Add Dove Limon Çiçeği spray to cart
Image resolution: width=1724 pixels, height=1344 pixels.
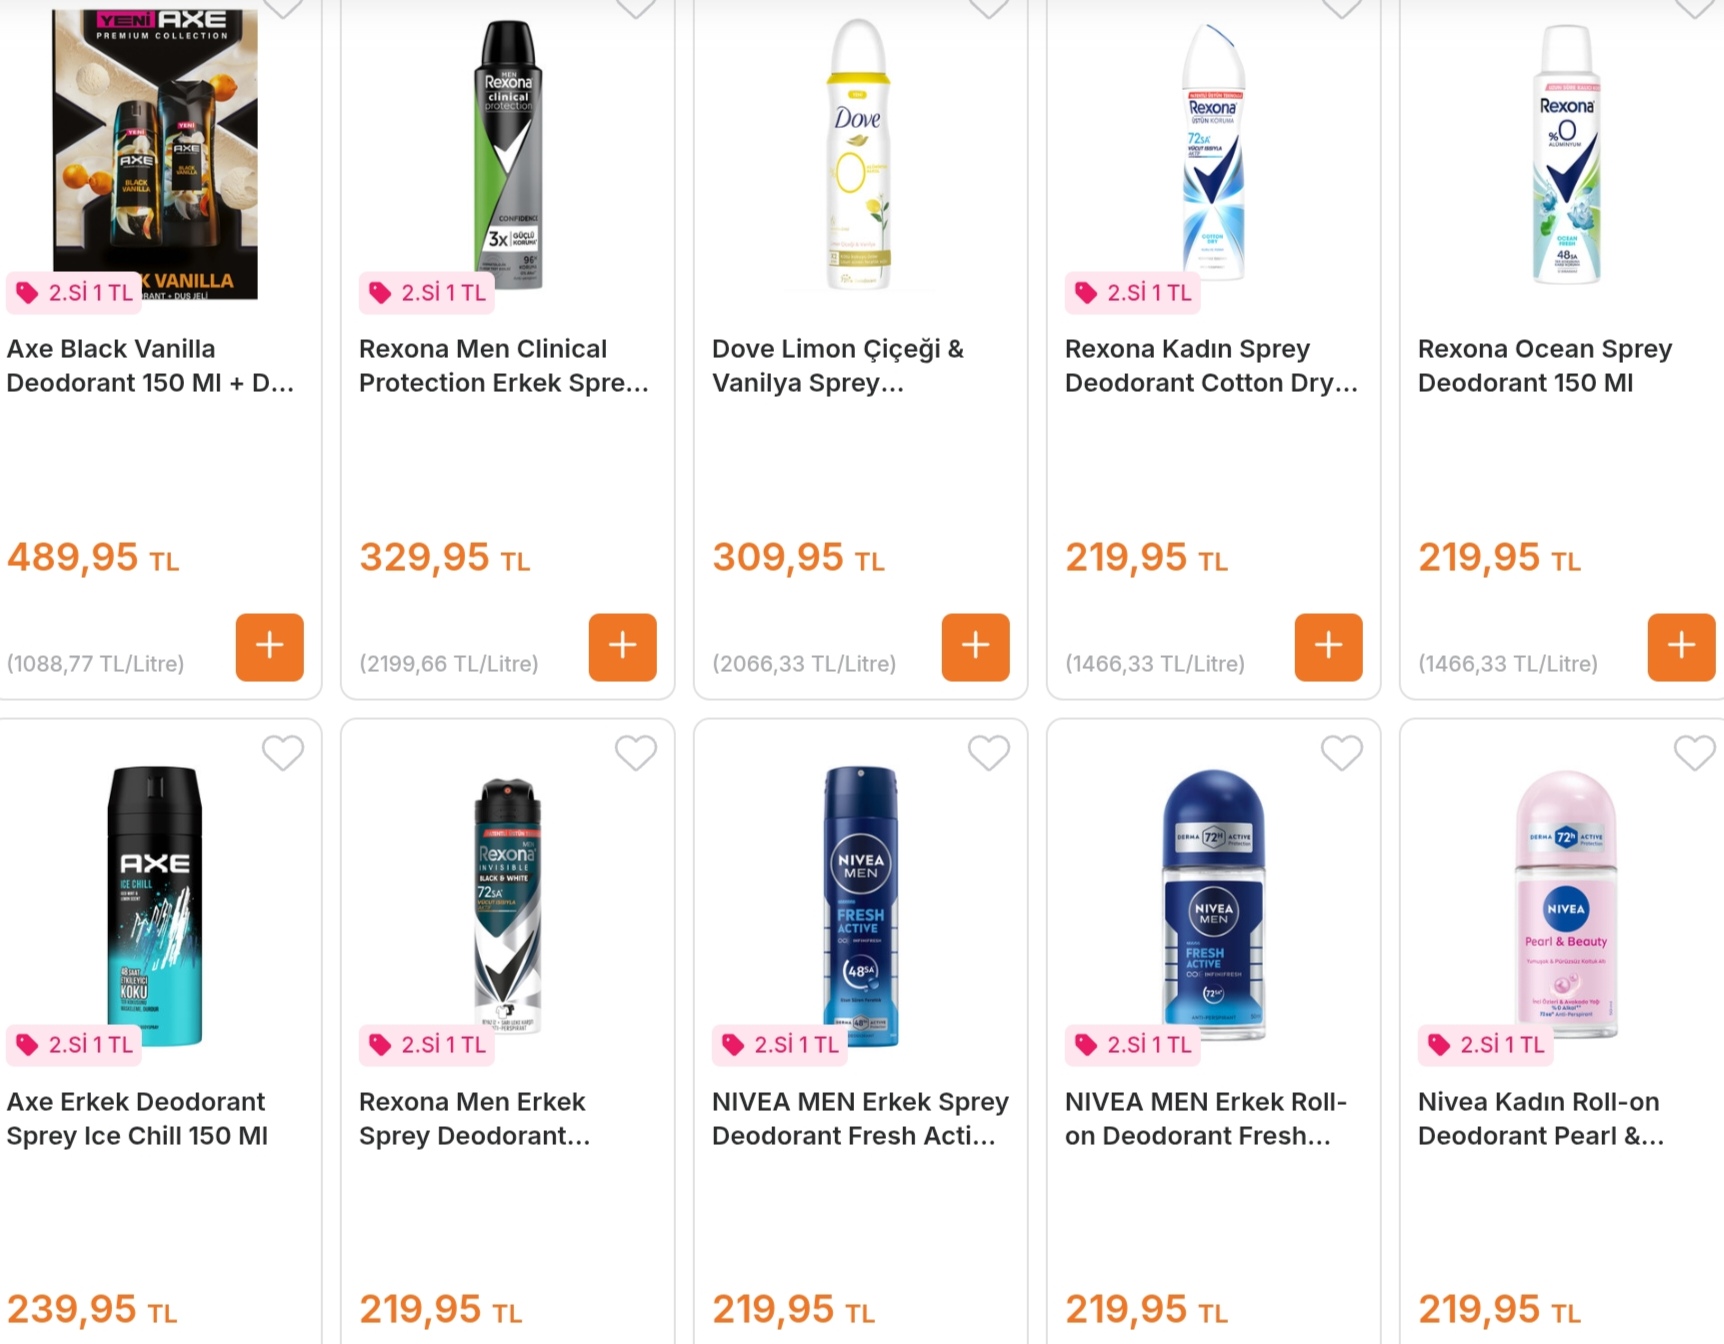pos(975,647)
